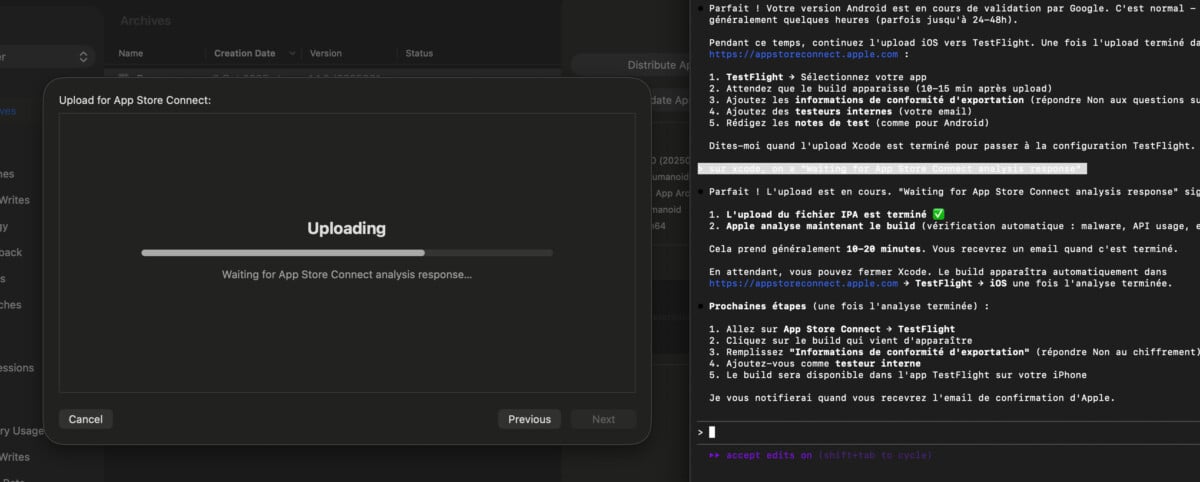Click the upload progress bar

[x=346, y=253]
